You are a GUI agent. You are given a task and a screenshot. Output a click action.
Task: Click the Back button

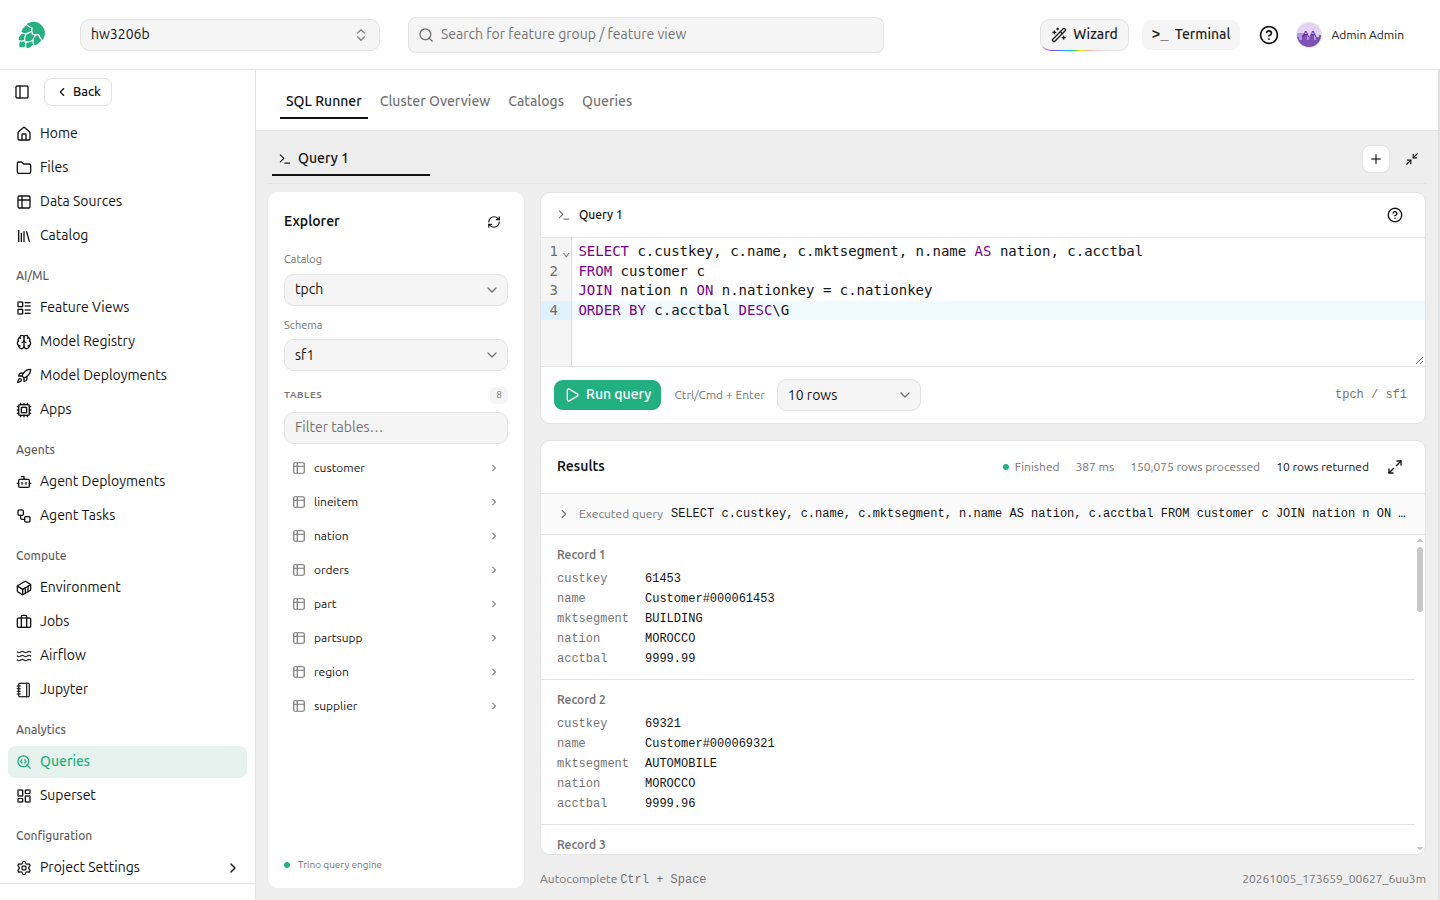pyautogui.click(x=78, y=92)
